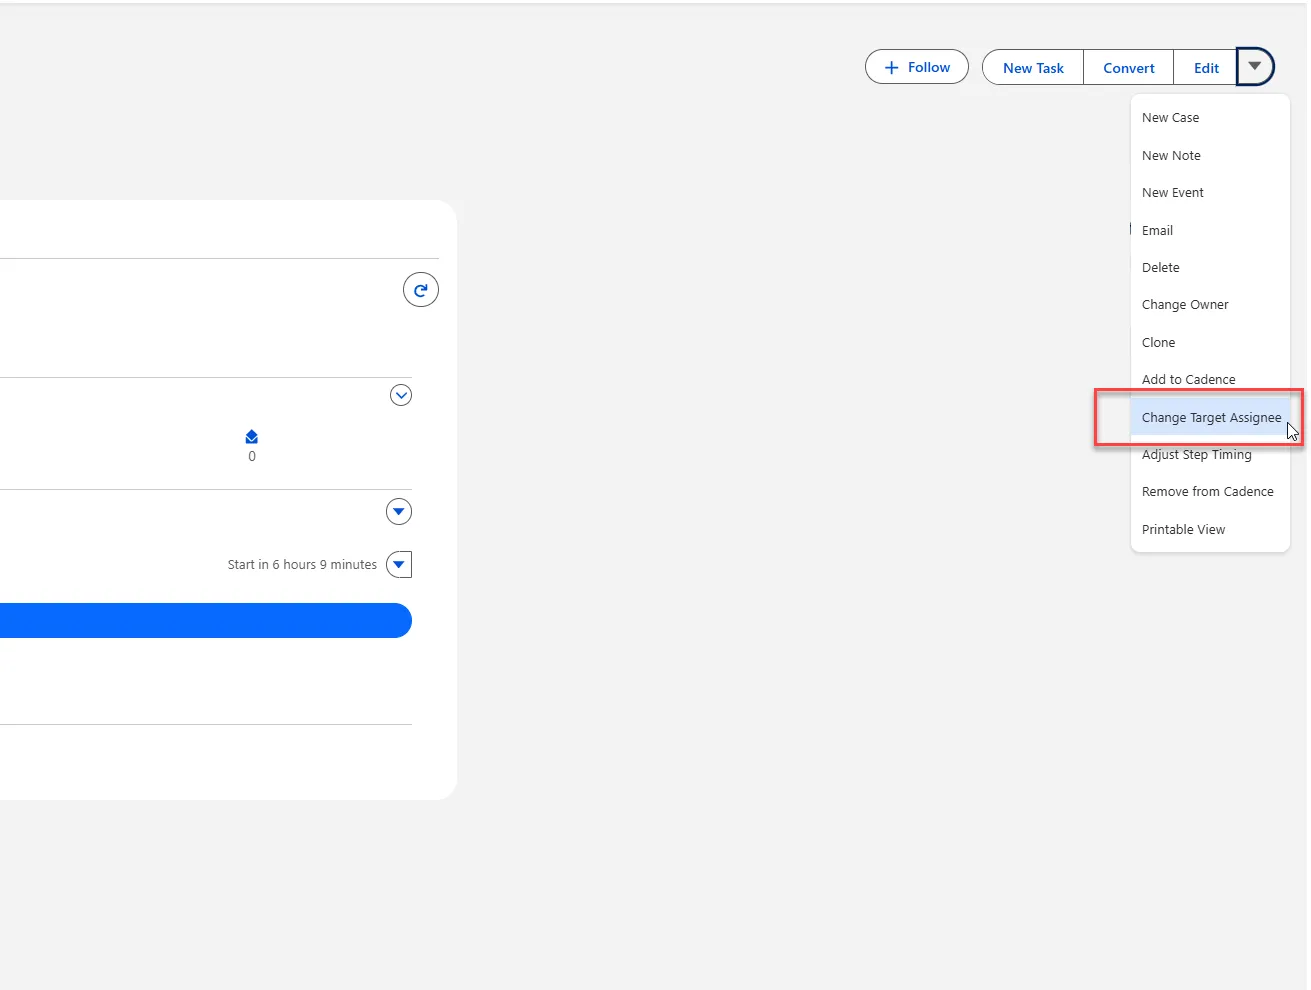This screenshot has width=1311, height=990.
Task: Click the Edit button
Action: click(1206, 68)
